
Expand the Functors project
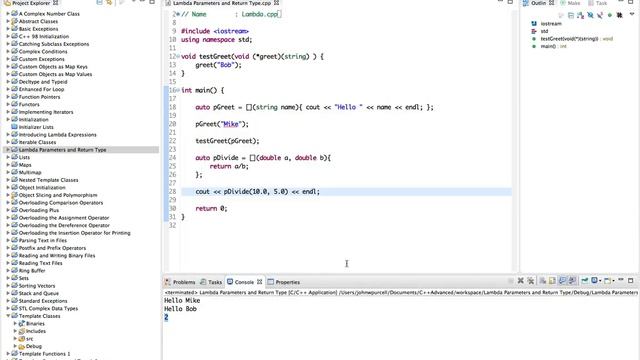tap(8, 104)
